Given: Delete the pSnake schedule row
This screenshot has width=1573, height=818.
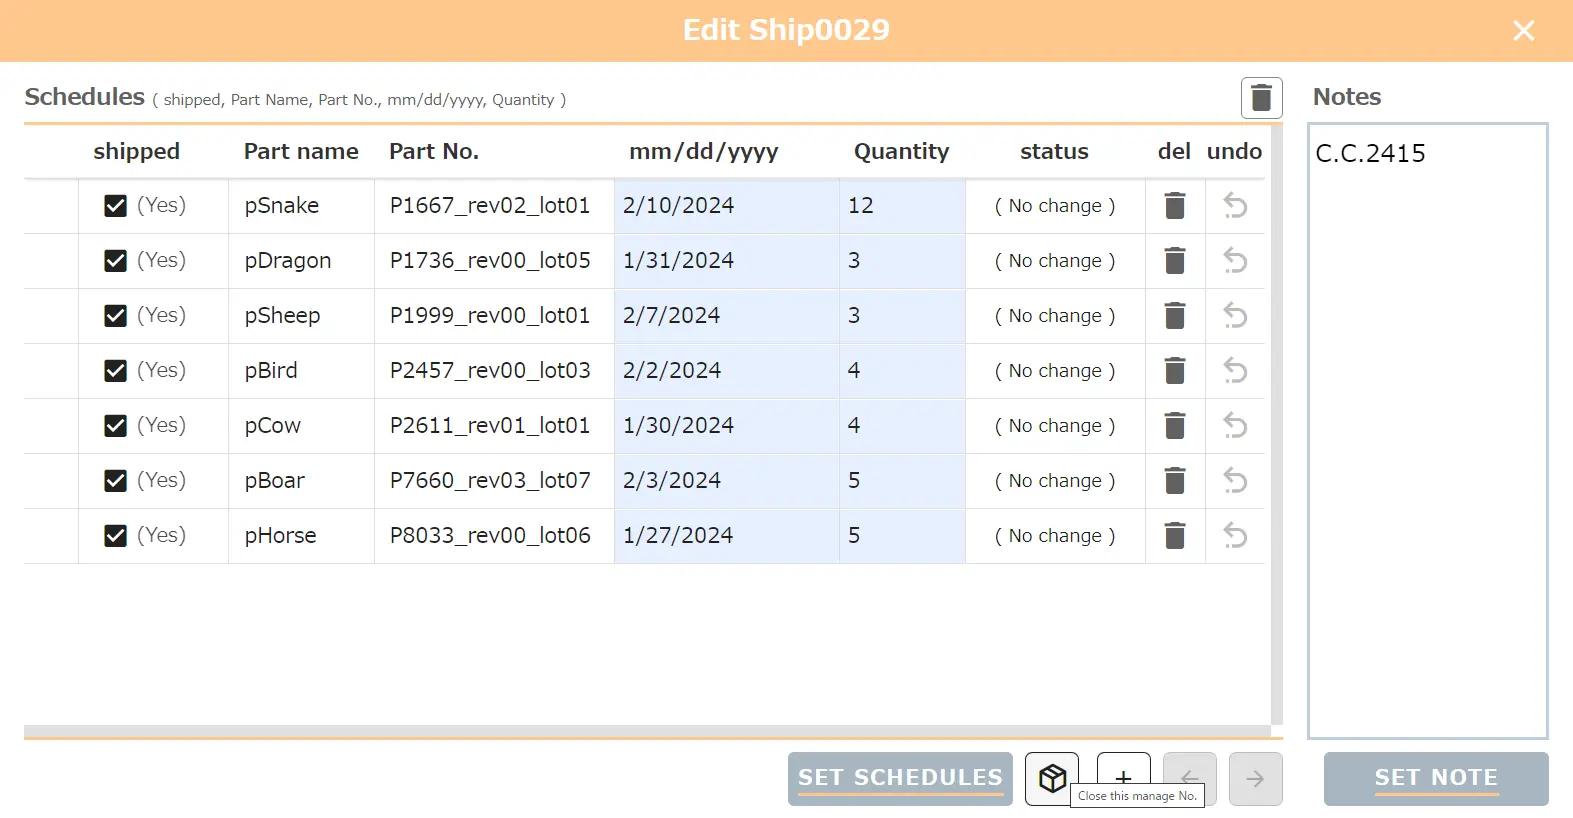Looking at the screenshot, I should 1175,206.
